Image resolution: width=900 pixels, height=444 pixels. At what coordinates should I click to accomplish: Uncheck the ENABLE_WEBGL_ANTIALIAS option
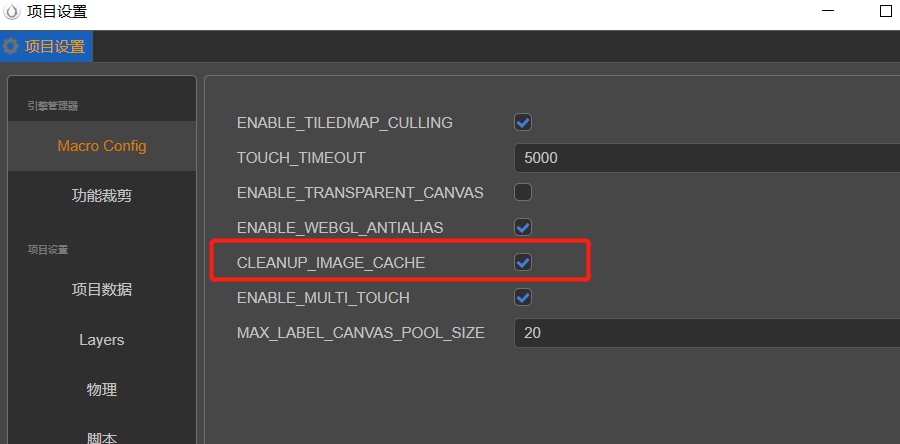coord(523,227)
